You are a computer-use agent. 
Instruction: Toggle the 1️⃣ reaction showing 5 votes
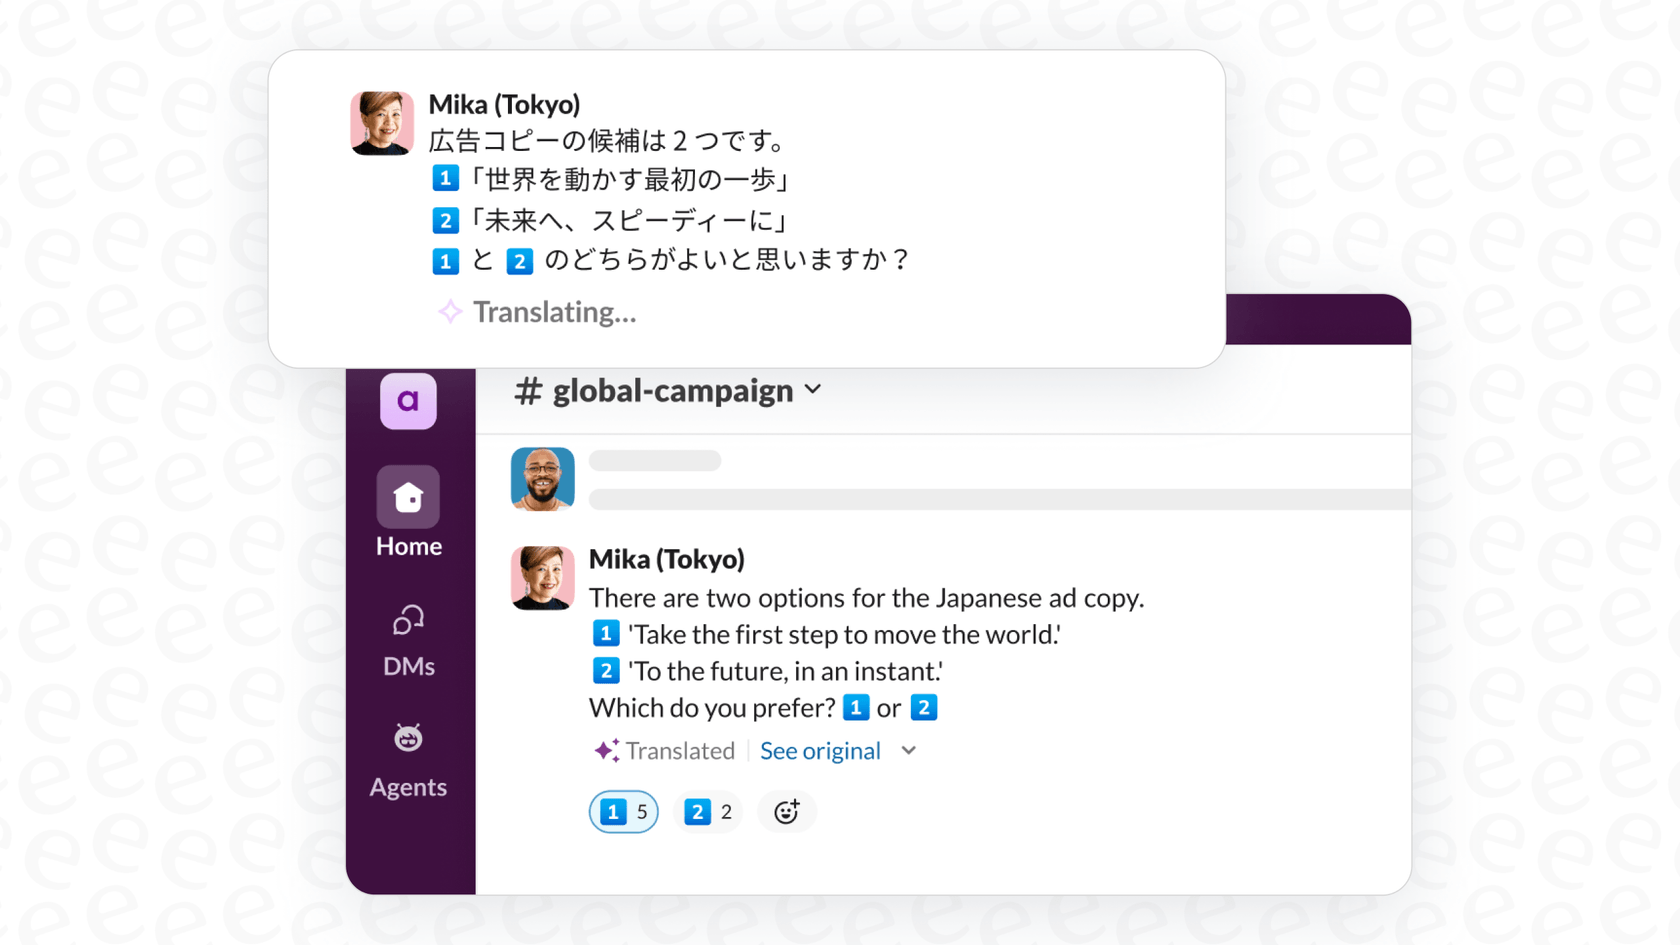[623, 811]
